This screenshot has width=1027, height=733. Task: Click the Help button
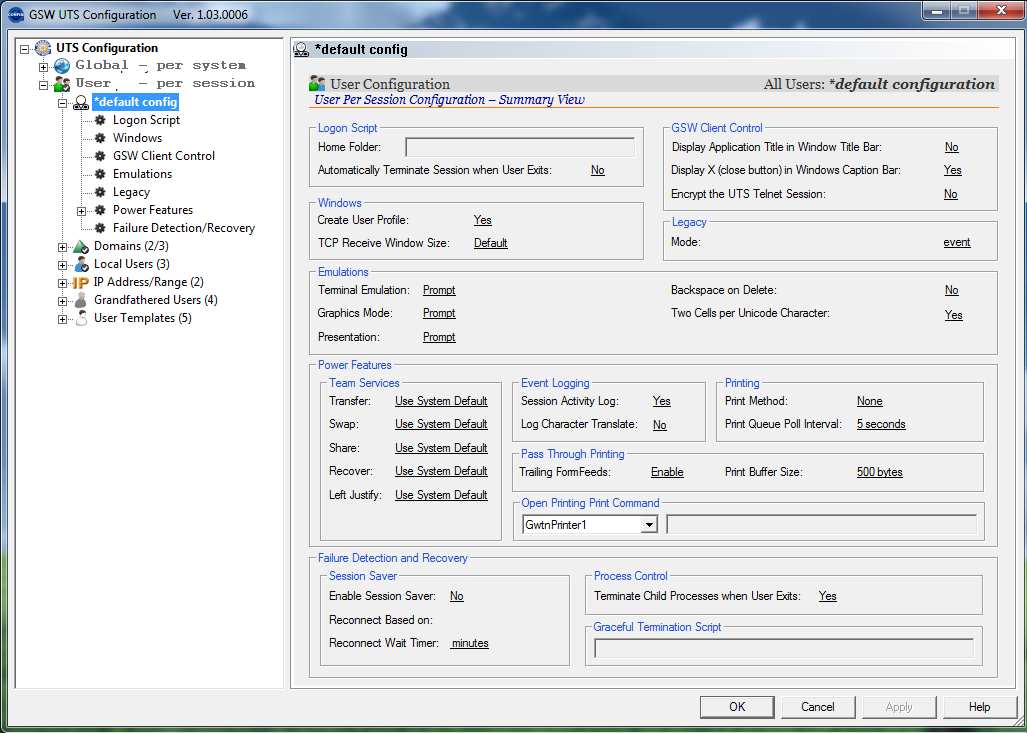click(979, 707)
